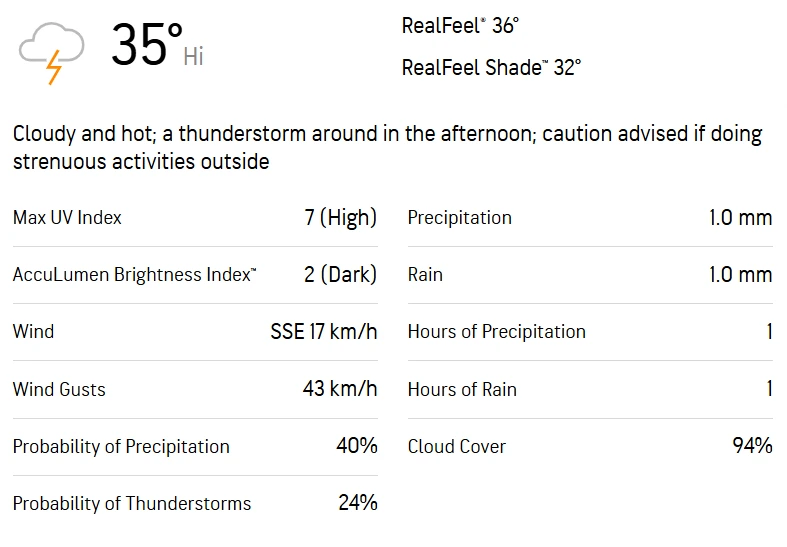
Task: Select the 24% thunderstorm probability value
Action: tap(358, 502)
